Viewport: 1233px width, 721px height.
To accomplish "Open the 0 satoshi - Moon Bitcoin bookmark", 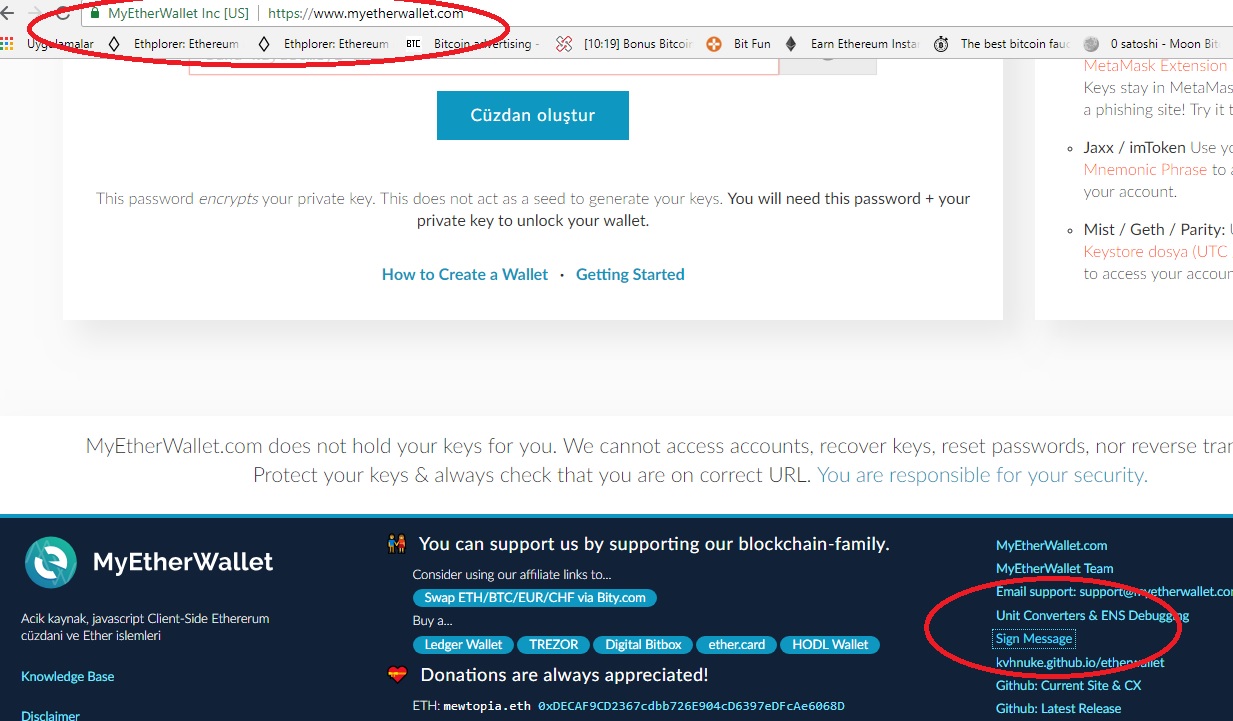I will click(x=1152, y=44).
